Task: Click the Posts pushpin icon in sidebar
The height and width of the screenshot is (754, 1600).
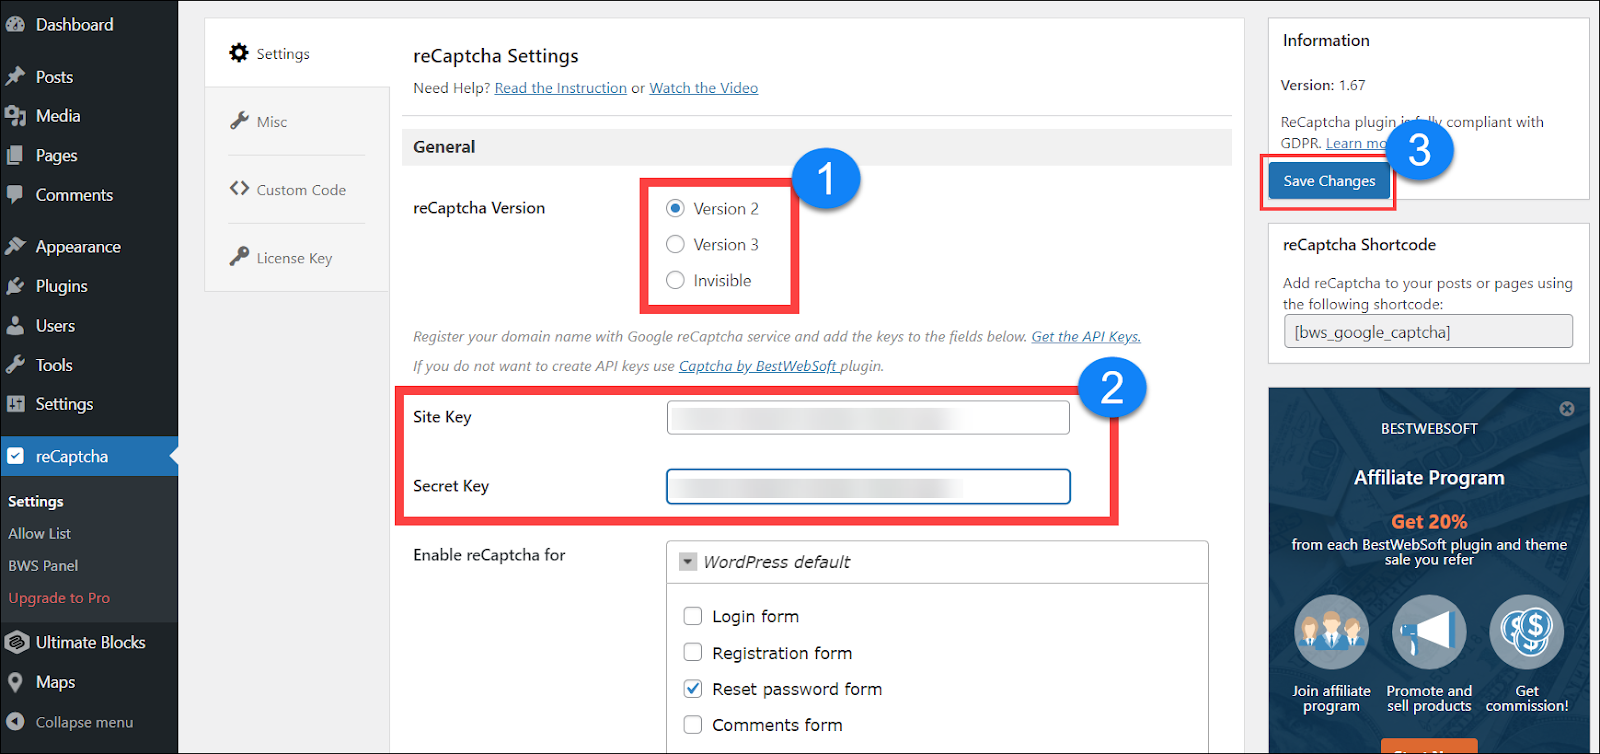Action: (15, 76)
